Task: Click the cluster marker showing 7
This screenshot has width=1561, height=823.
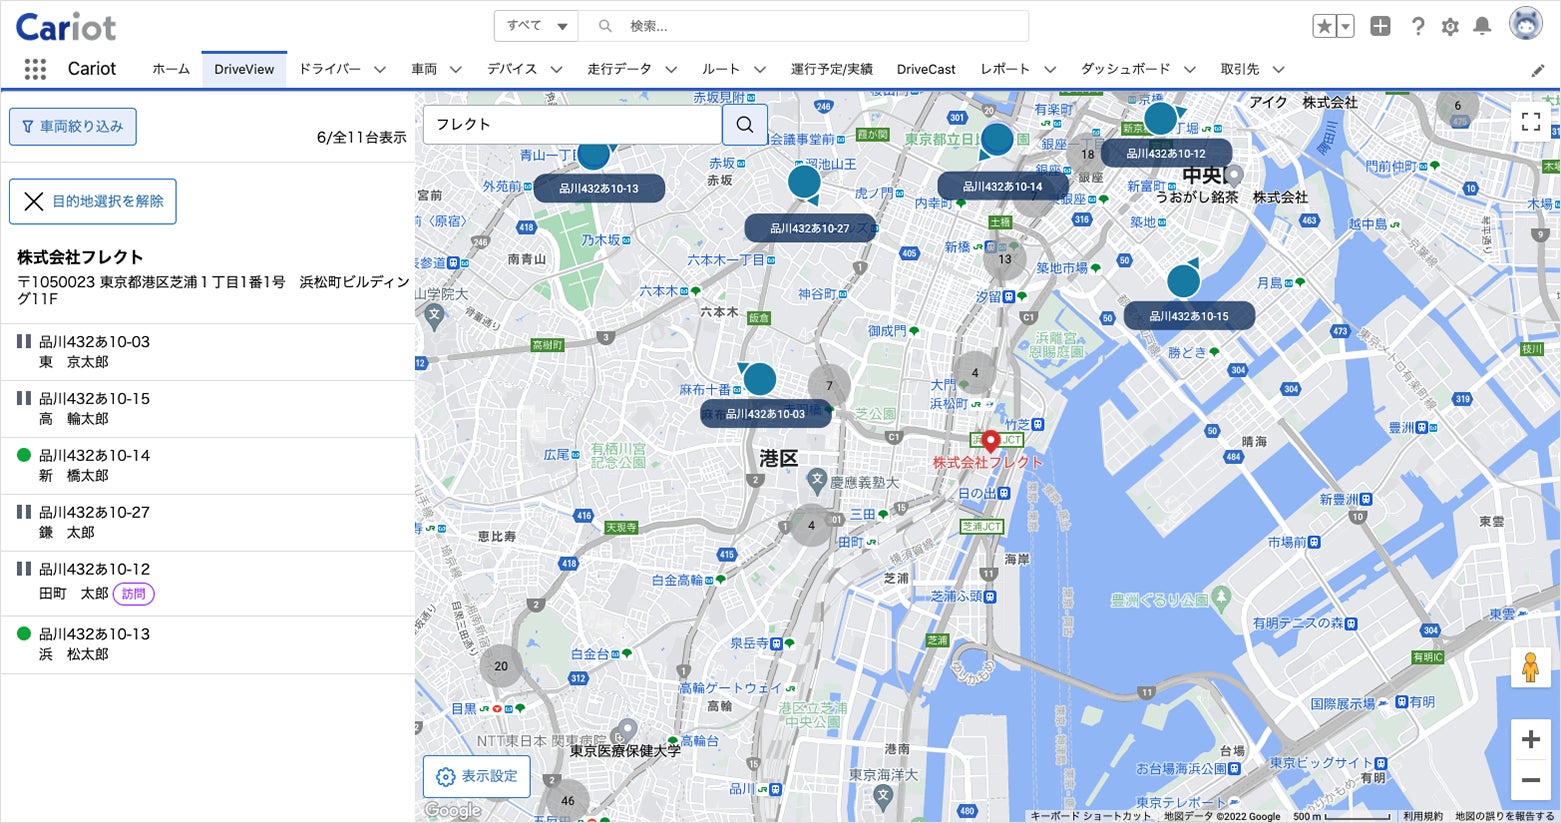Action: point(829,385)
